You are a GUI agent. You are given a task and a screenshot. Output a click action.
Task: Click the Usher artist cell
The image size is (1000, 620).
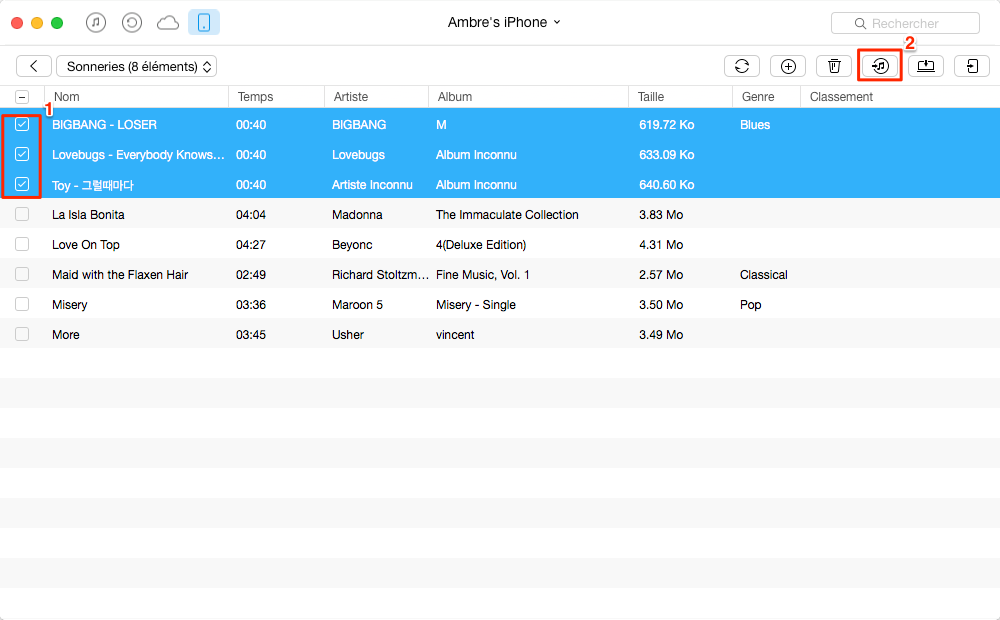[x=348, y=335]
